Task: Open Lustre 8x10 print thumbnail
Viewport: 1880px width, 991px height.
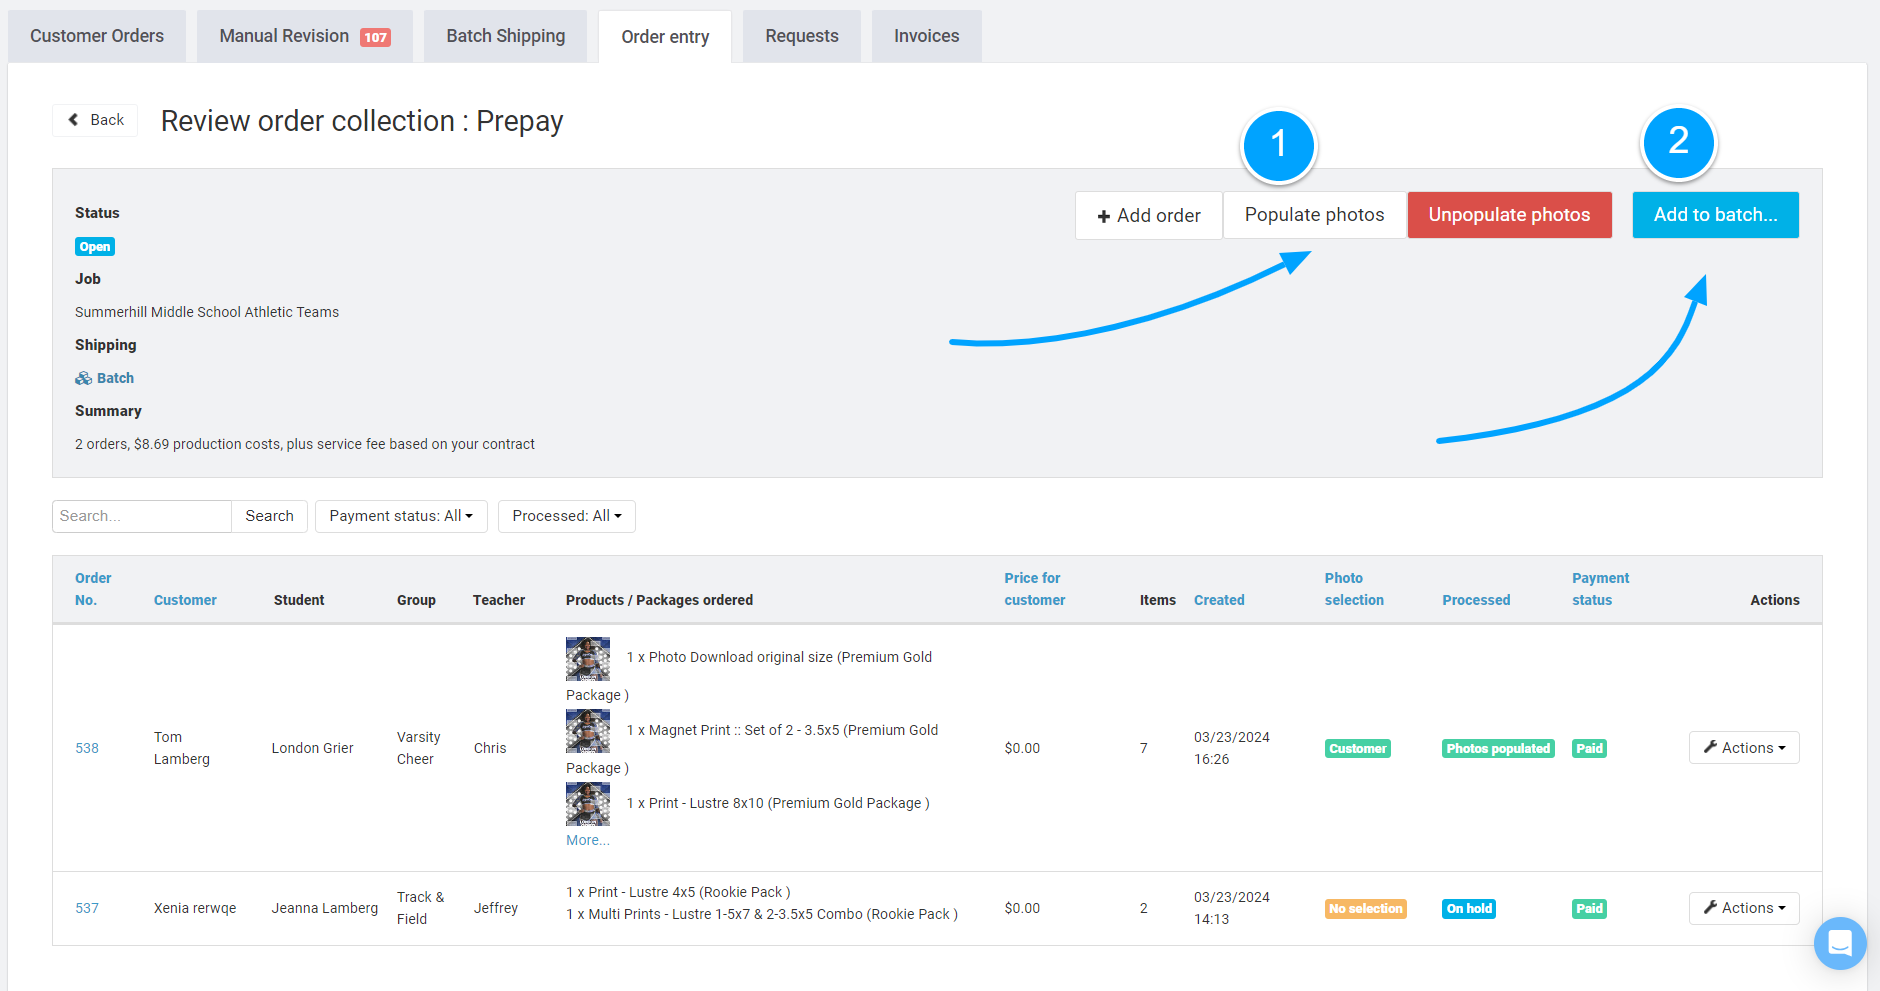Action: [x=588, y=804]
